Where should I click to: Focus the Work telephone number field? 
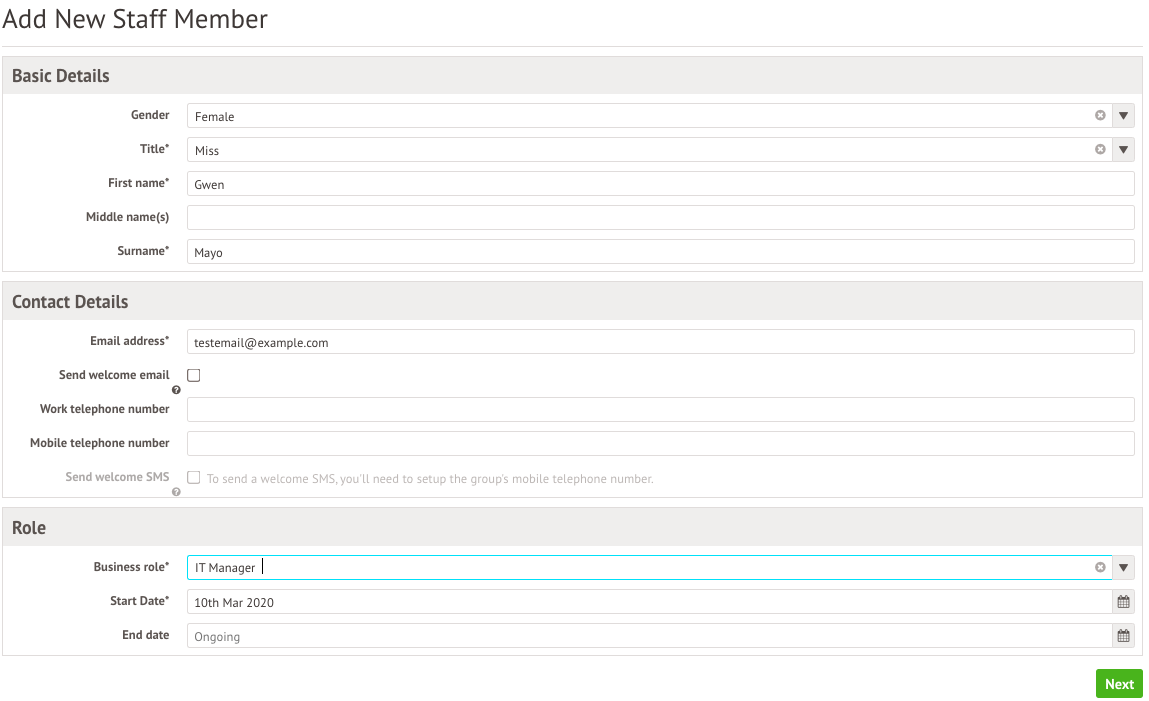click(660, 409)
